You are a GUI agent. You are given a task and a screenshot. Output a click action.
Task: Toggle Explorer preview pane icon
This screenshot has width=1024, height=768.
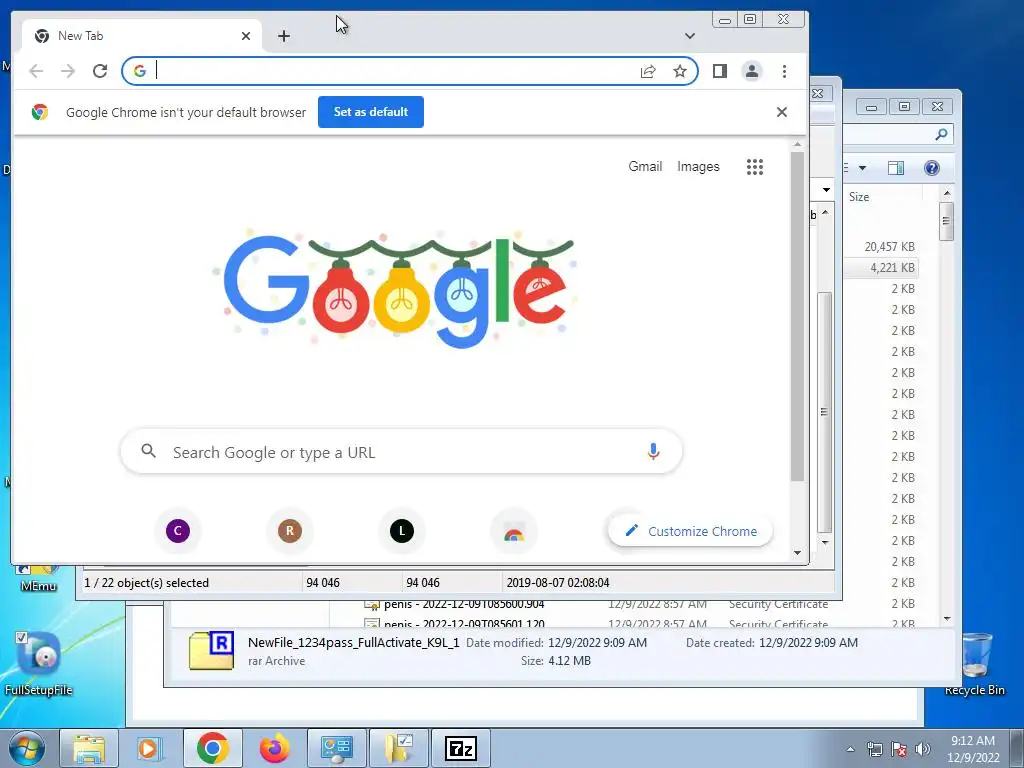[896, 168]
